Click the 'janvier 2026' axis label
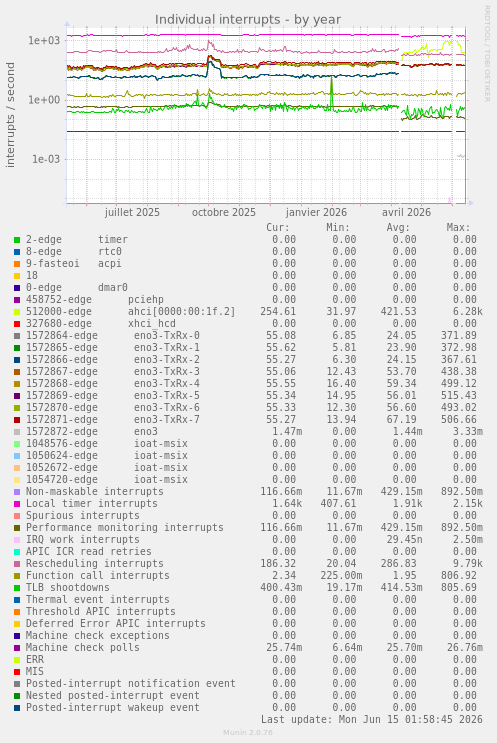Image resolution: width=497 pixels, height=743 pixels. pos(316,212)
